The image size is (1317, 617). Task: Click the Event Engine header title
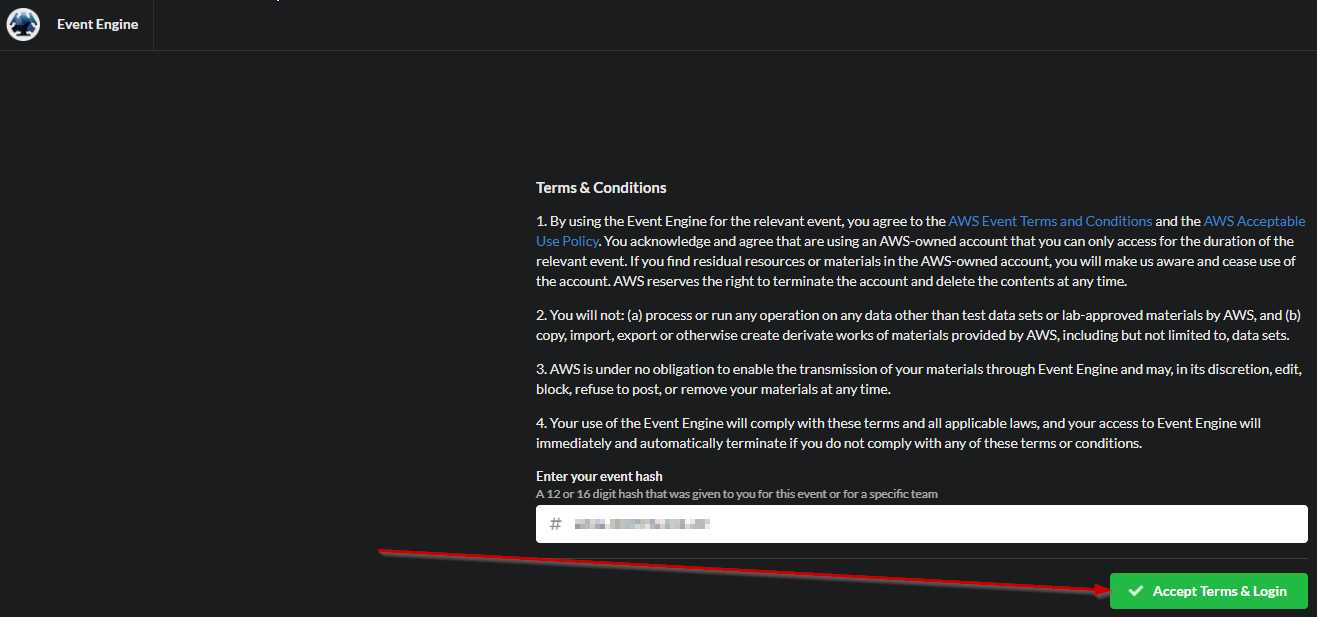pyautogui.click(x=97, y=24)
